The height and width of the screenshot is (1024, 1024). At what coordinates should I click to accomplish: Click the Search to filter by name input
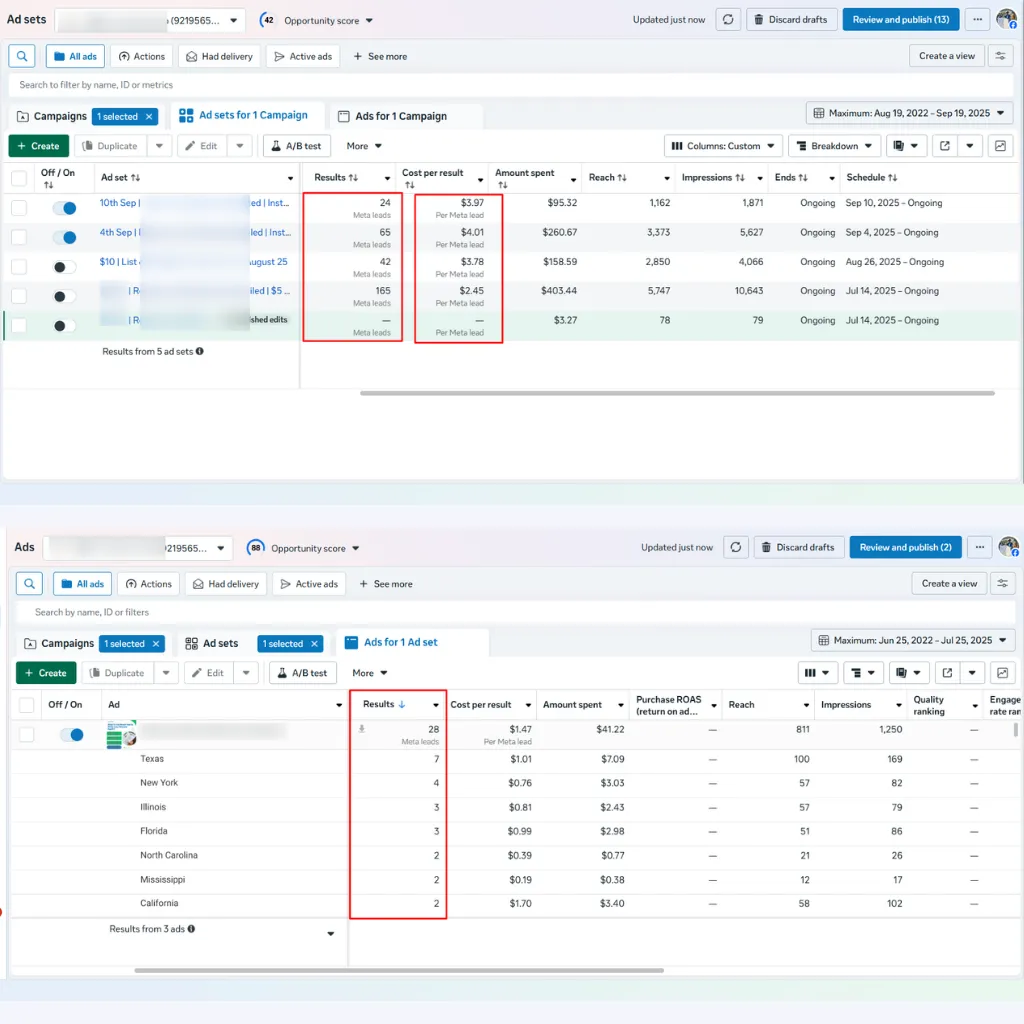pos(511,85)
